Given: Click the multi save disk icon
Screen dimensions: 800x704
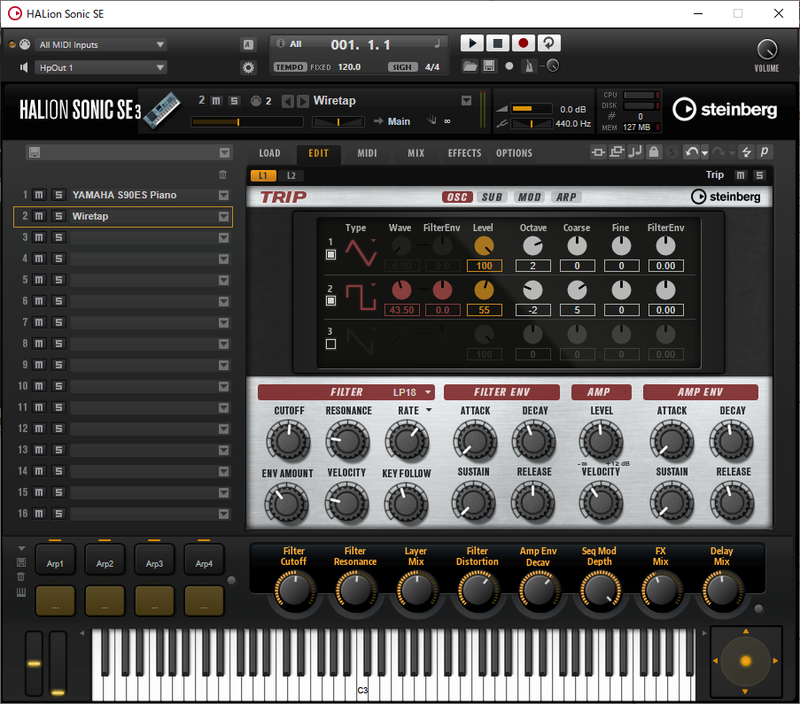Looking at the screenshot, I should (34, 153).
